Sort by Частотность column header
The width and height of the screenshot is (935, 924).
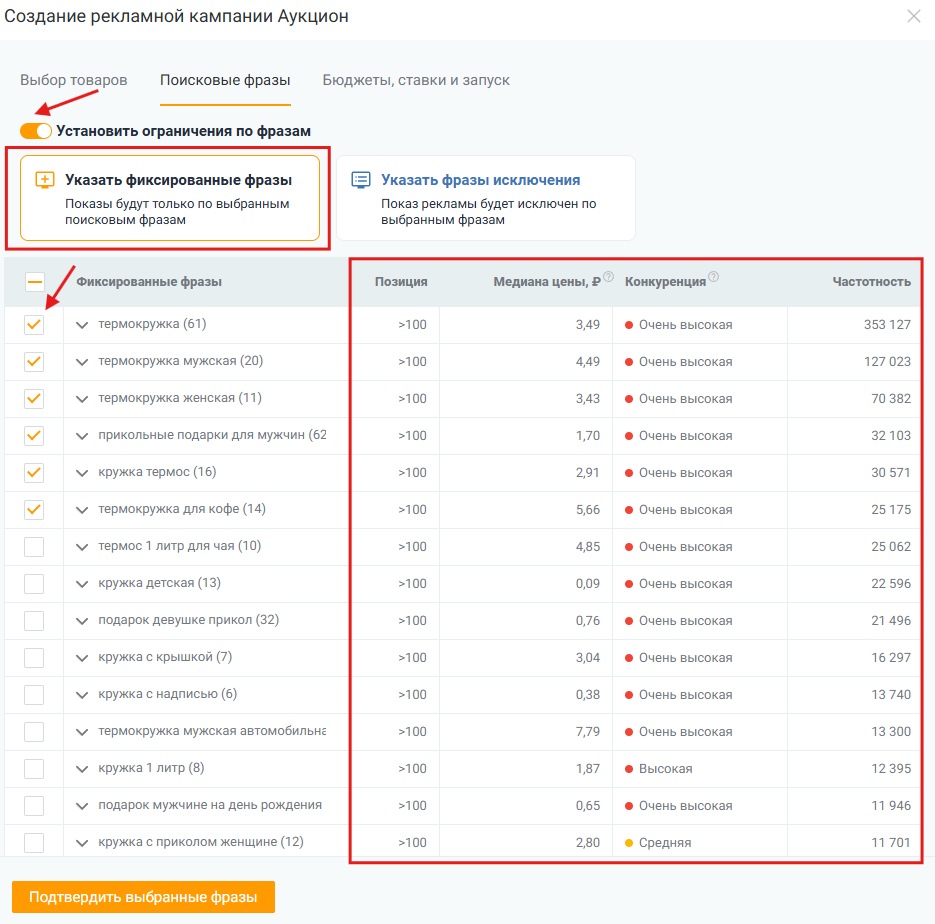tap(871, 281)
